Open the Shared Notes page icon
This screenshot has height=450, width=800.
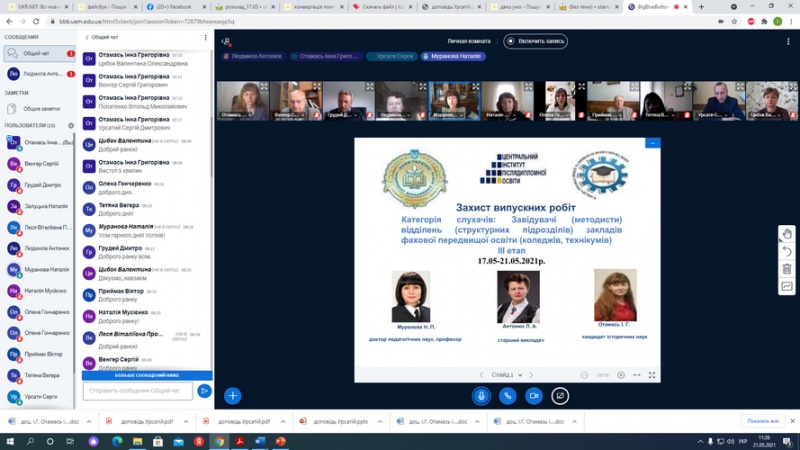[x=12, y=109]
